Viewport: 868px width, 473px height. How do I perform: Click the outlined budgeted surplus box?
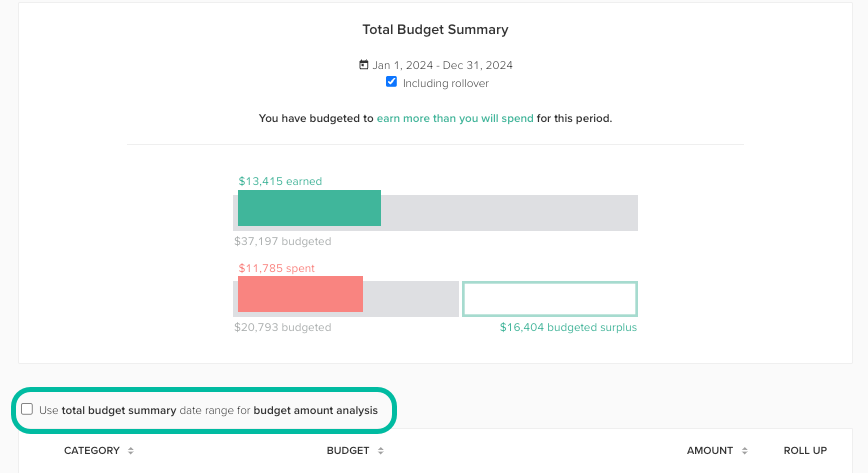(x=549, y=299)
